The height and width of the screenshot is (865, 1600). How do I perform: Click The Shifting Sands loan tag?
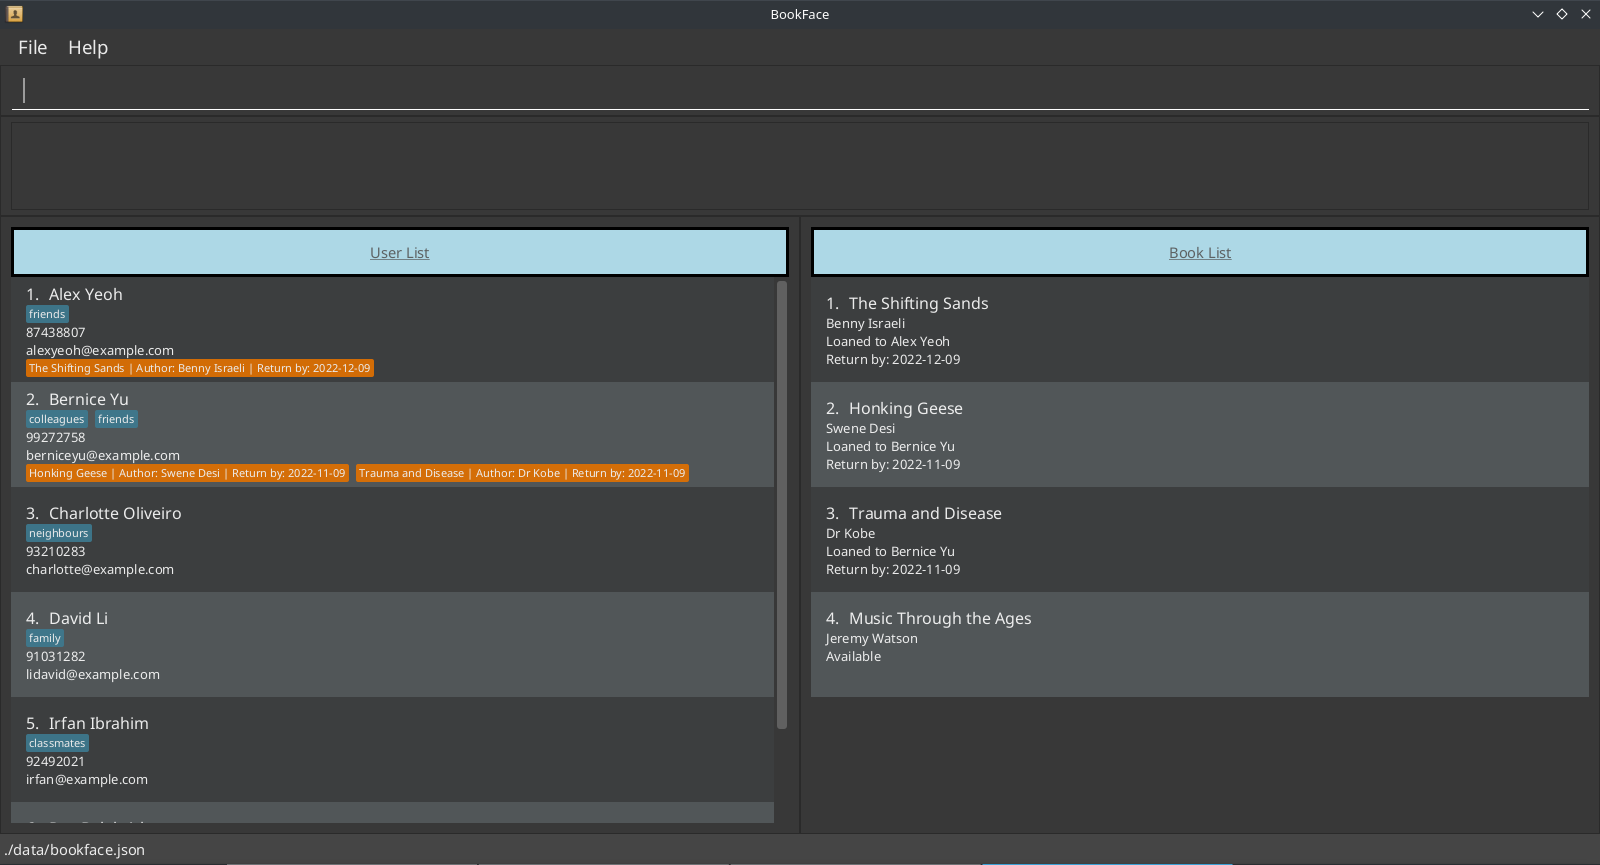[200, 368]
